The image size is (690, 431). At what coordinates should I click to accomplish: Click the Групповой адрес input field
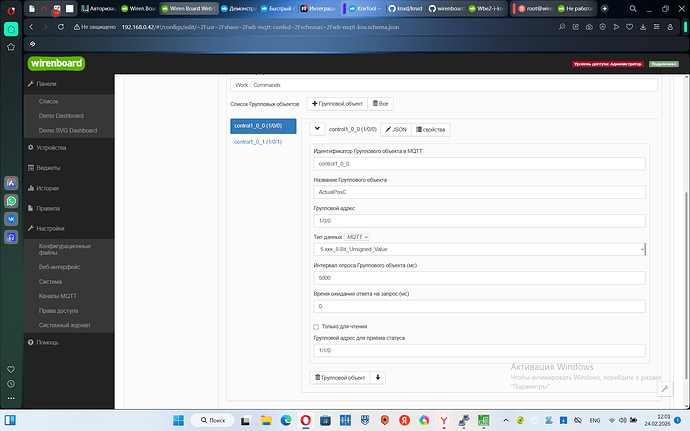479,221
